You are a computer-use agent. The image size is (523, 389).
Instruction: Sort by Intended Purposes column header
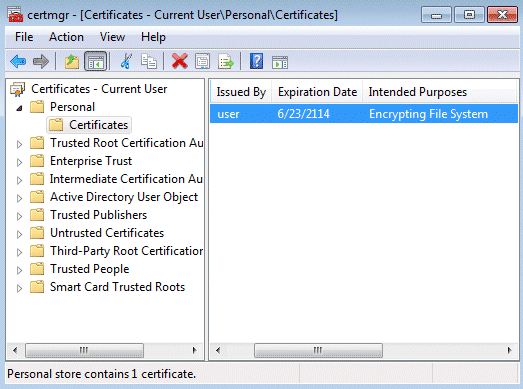click(x=440, y=92)
